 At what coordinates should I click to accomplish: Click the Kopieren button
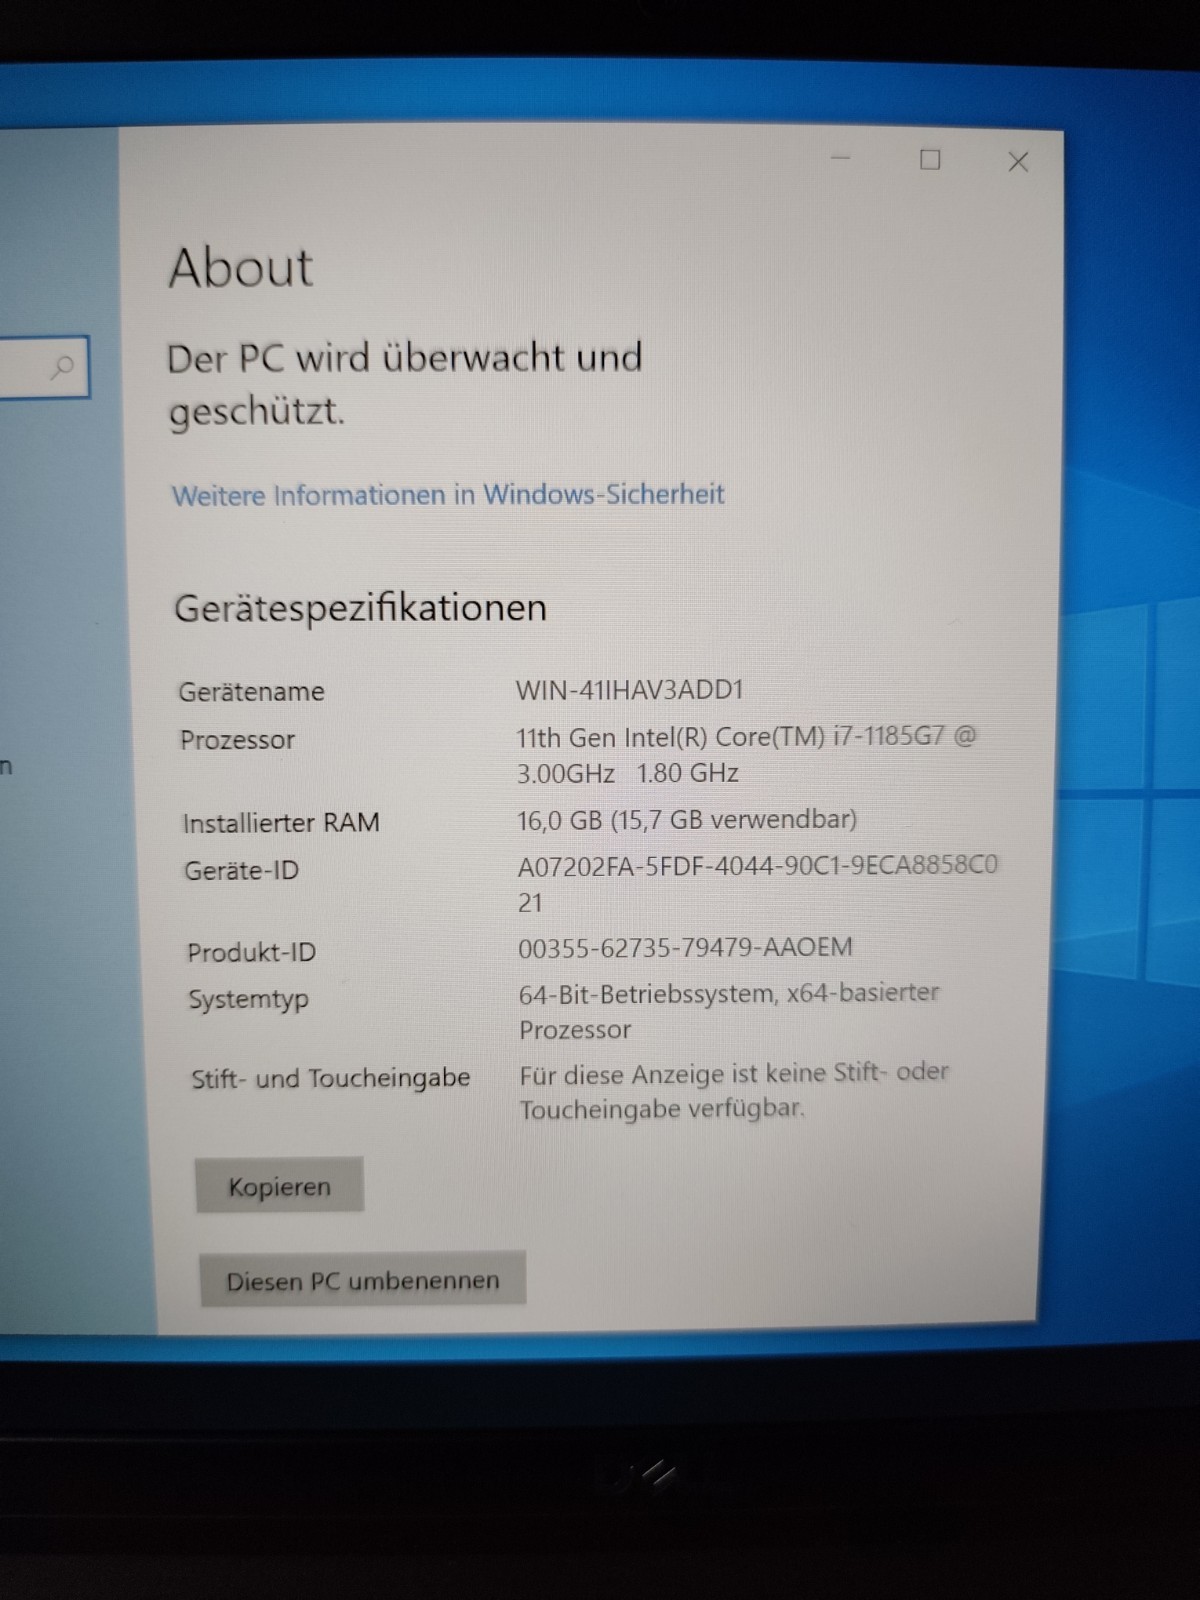[x=279, y=1186]
